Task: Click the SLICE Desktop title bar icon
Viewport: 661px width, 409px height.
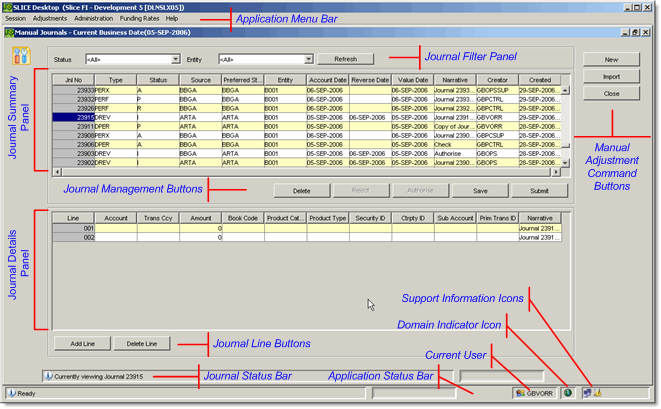Action: [7, 6]
